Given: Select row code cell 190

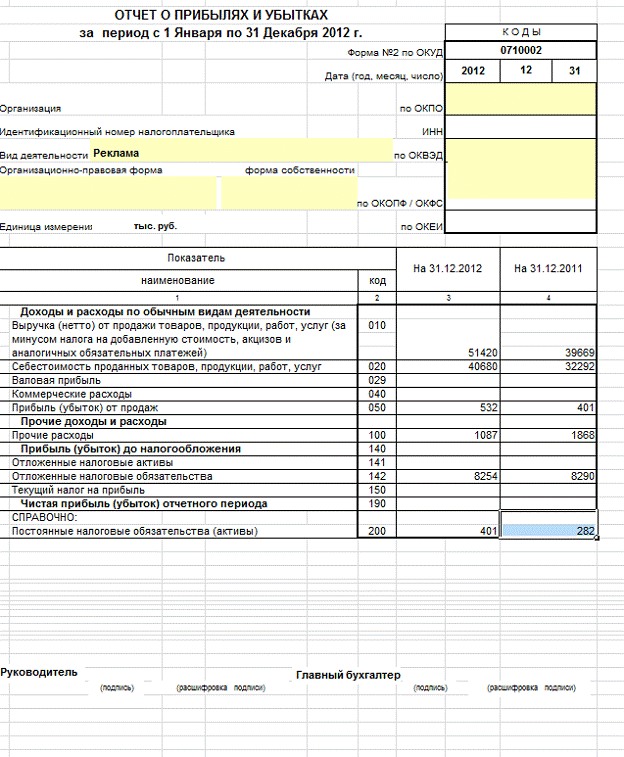Looking at the screenshot, I should (x=377, y=504).
